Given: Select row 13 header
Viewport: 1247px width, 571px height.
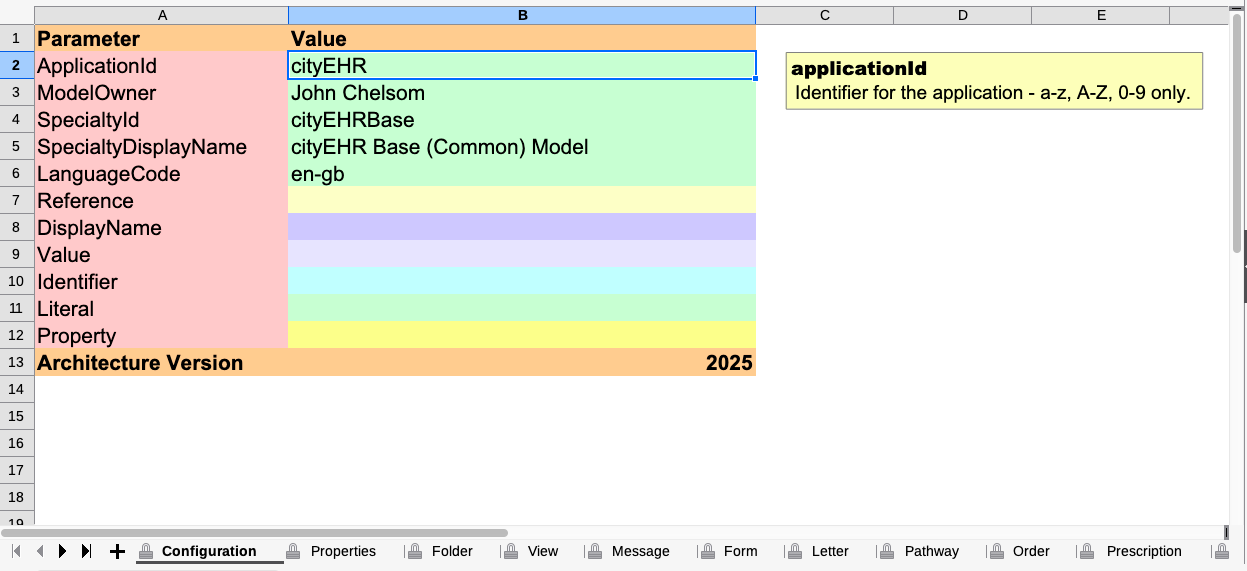Looking at the screenshot, I should pos(17,363).
